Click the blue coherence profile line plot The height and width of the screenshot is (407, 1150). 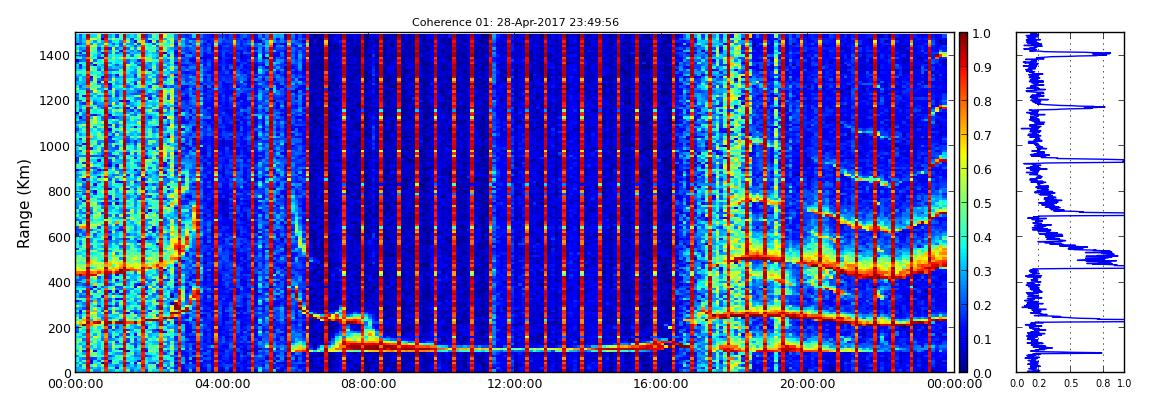pyautogui.click(x=1070, y=203)
